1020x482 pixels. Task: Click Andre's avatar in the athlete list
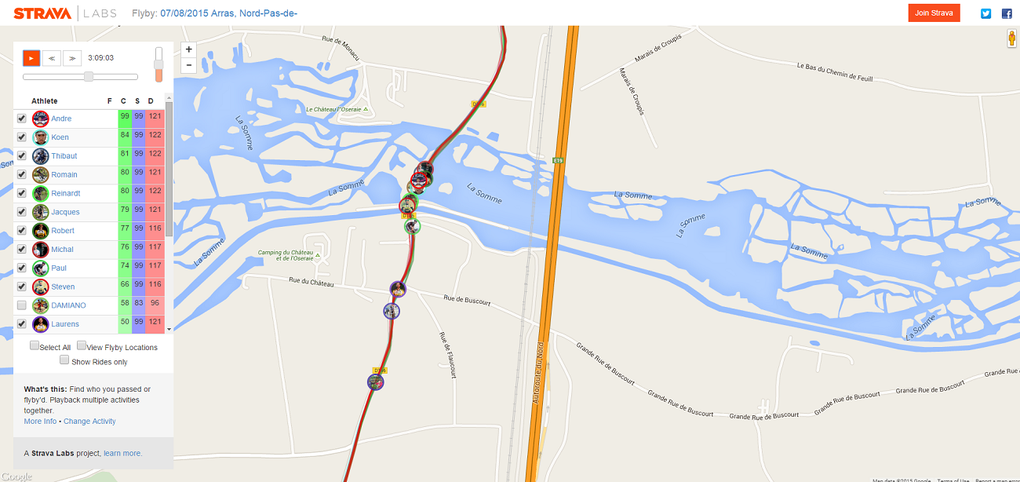pos(40,119)
